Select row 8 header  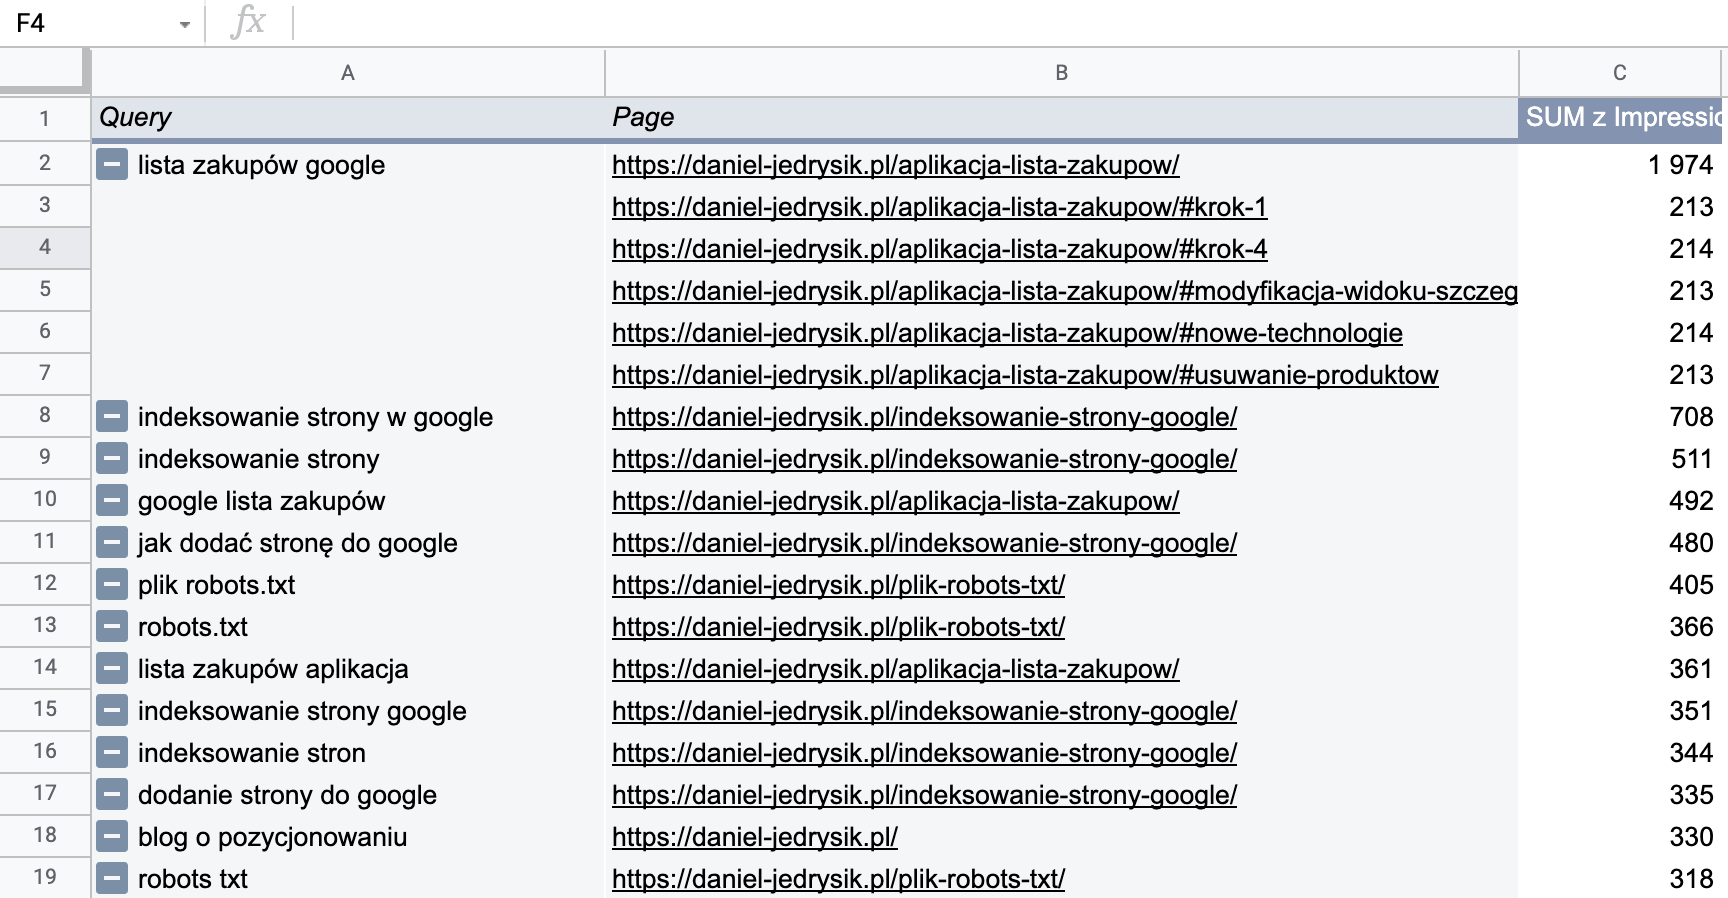(x=44, y=415)
